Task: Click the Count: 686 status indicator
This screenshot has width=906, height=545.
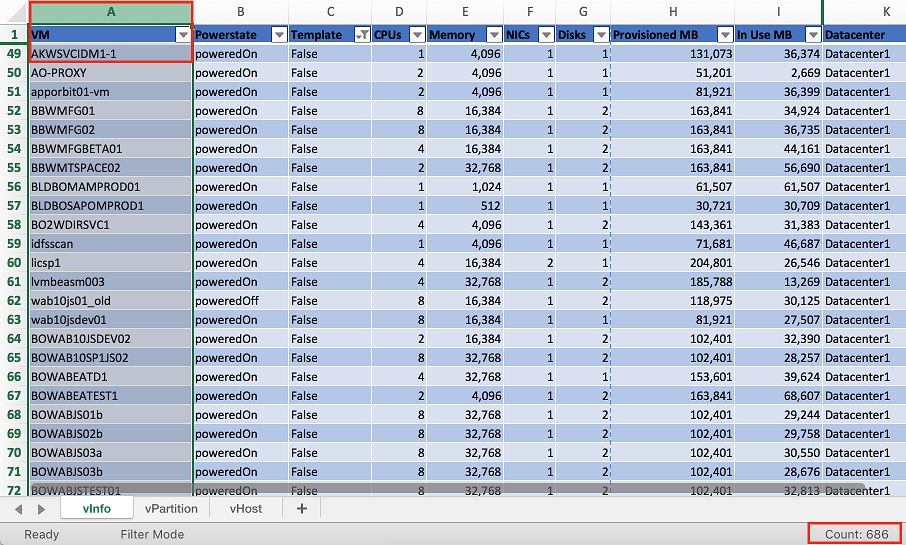Action: pos(856,534)
